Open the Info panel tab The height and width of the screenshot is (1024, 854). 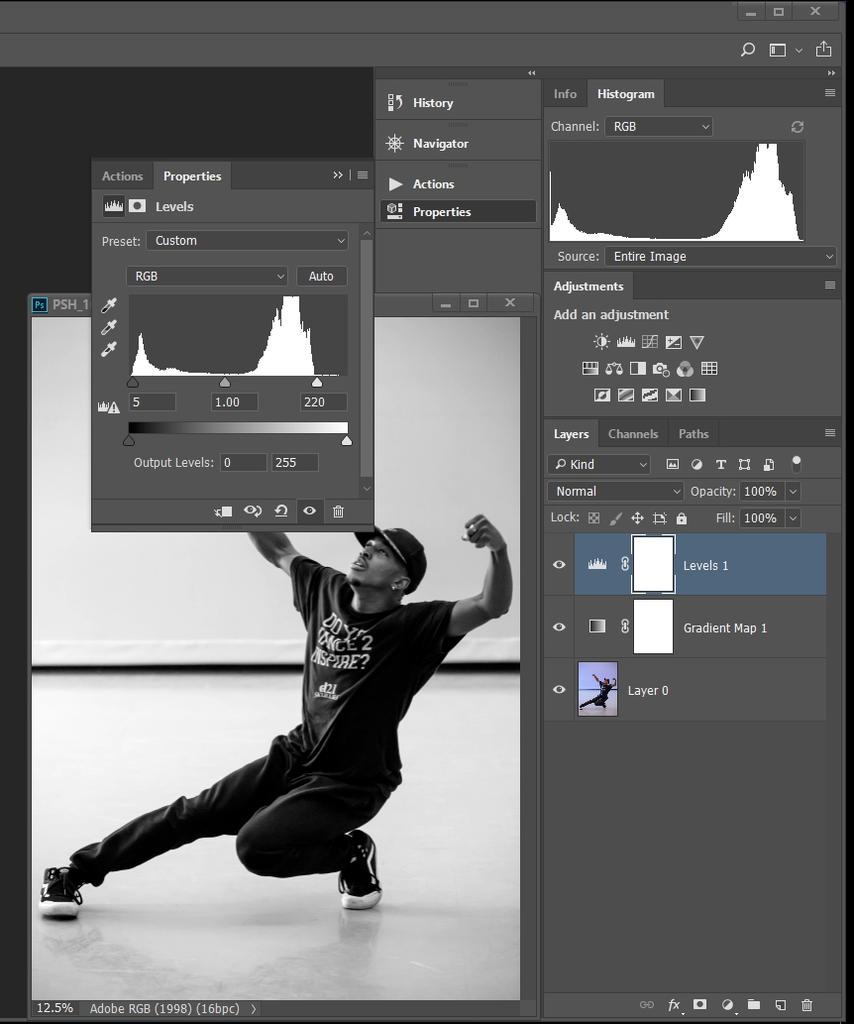(x=565, y=94)
